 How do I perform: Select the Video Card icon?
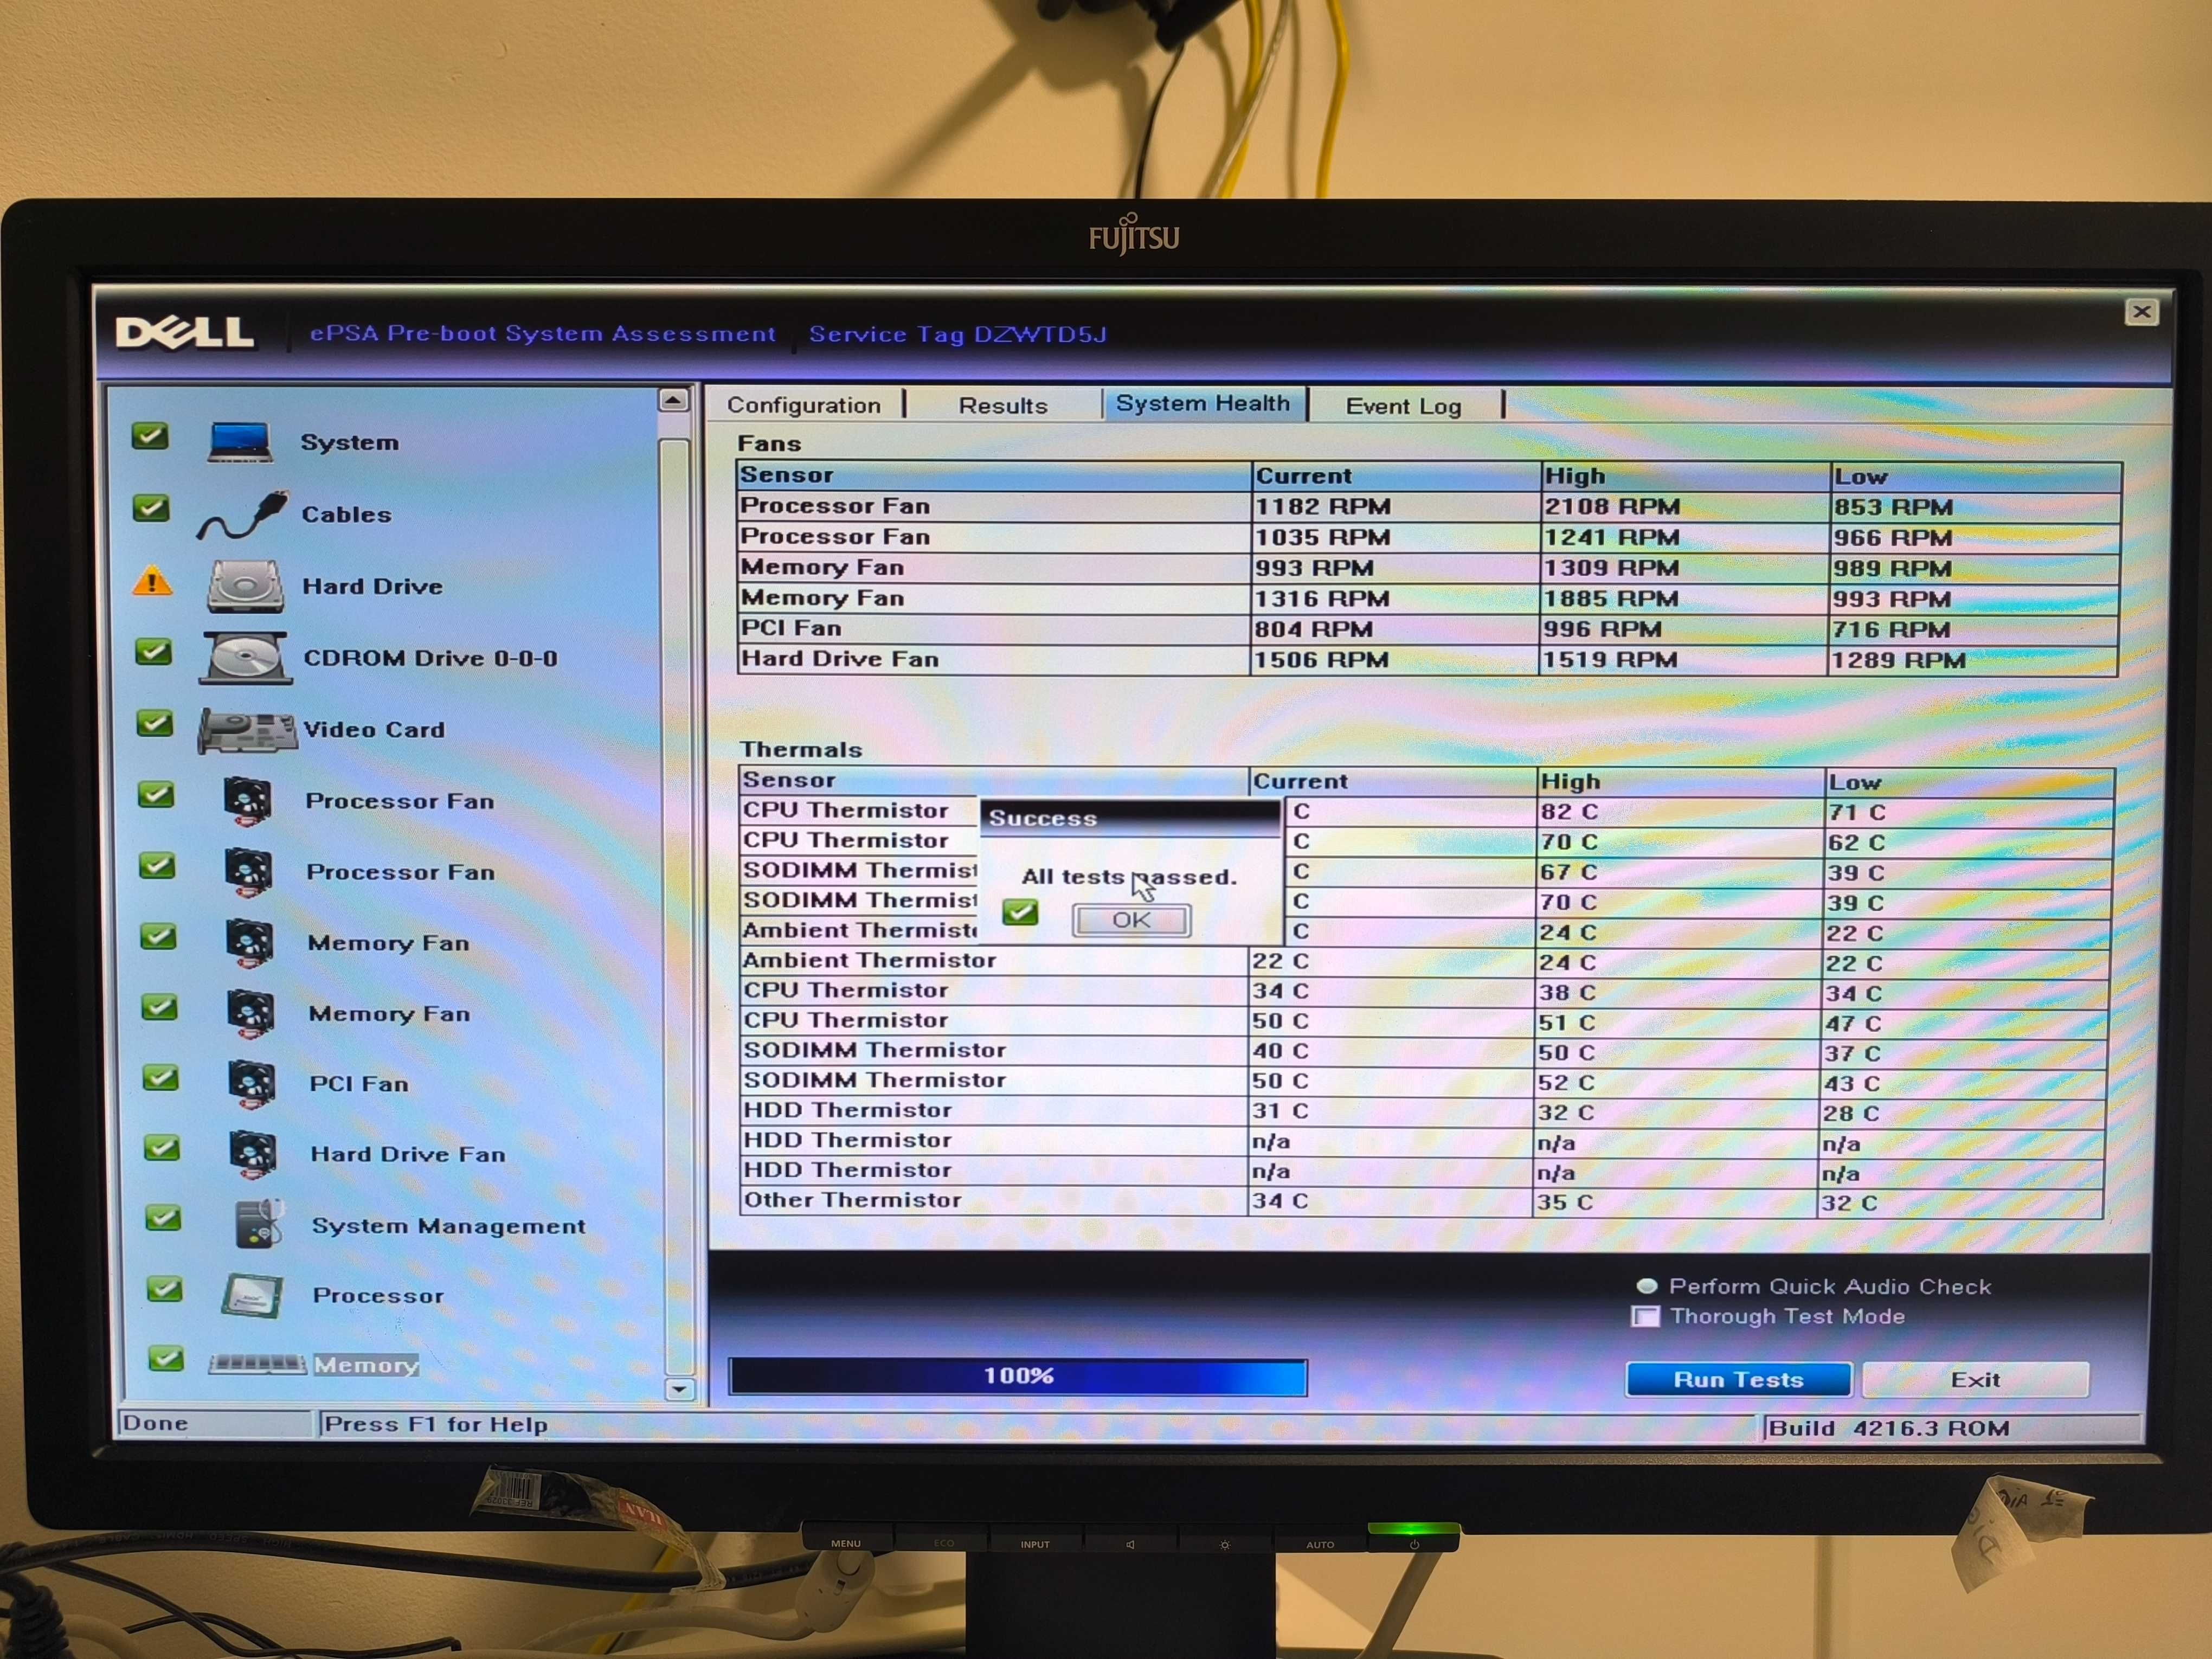click(247, 730)
